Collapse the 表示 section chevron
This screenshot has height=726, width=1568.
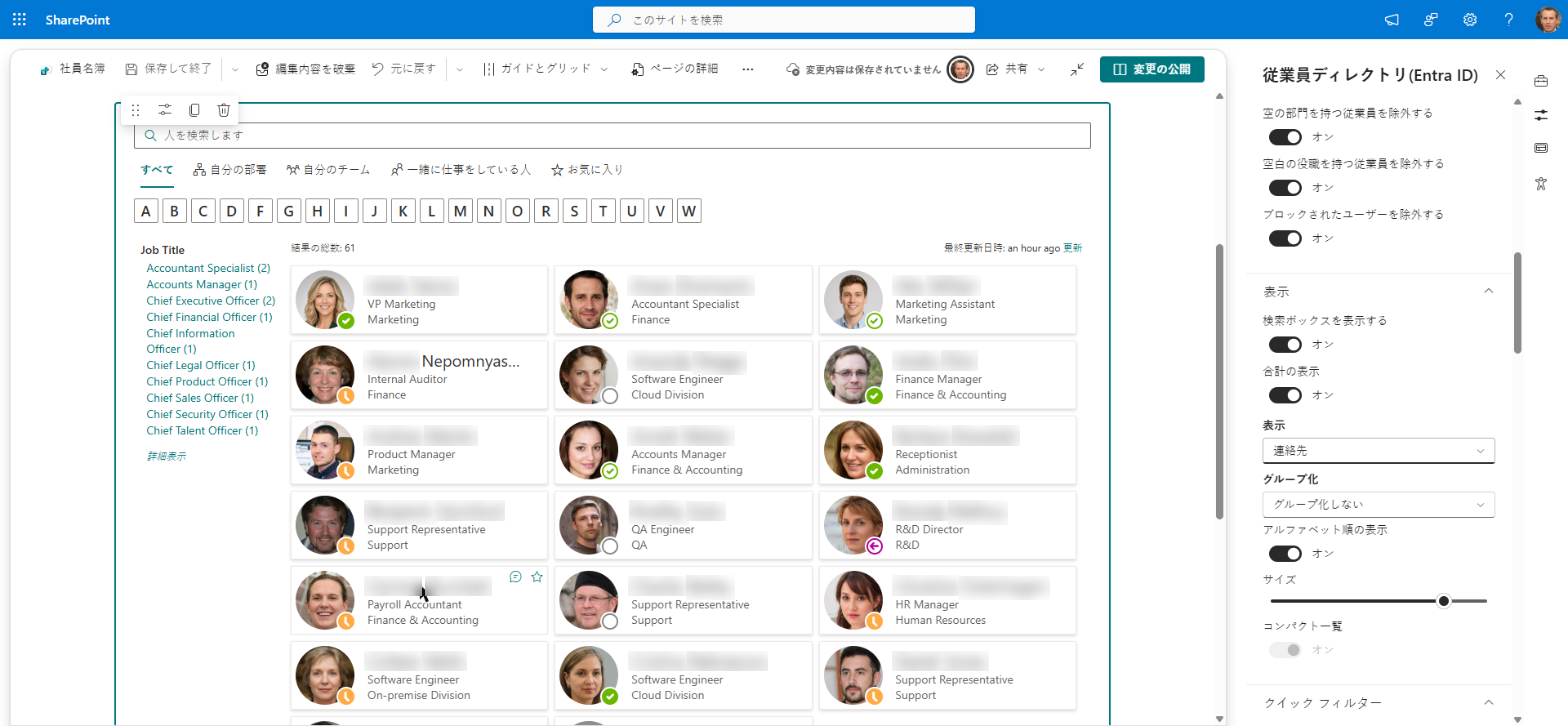1488,291
